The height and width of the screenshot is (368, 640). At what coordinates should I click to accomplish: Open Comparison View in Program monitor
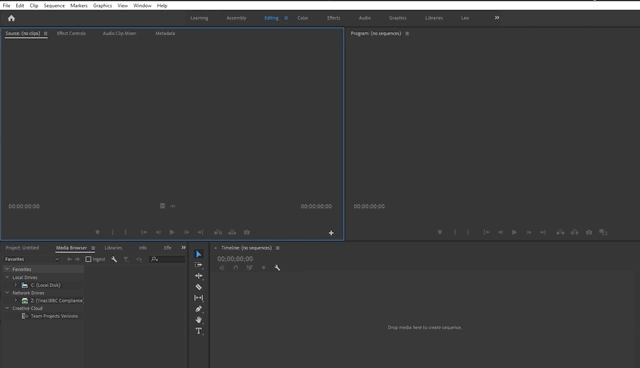coord(603,232)
